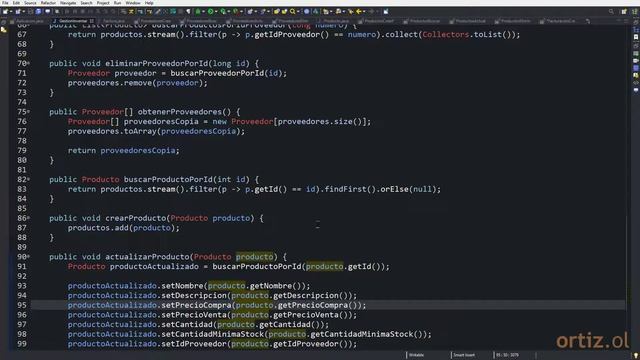The height and width of the screenshot is (360, 640).
Task: Open the Window menu
Action: [133, 3]
